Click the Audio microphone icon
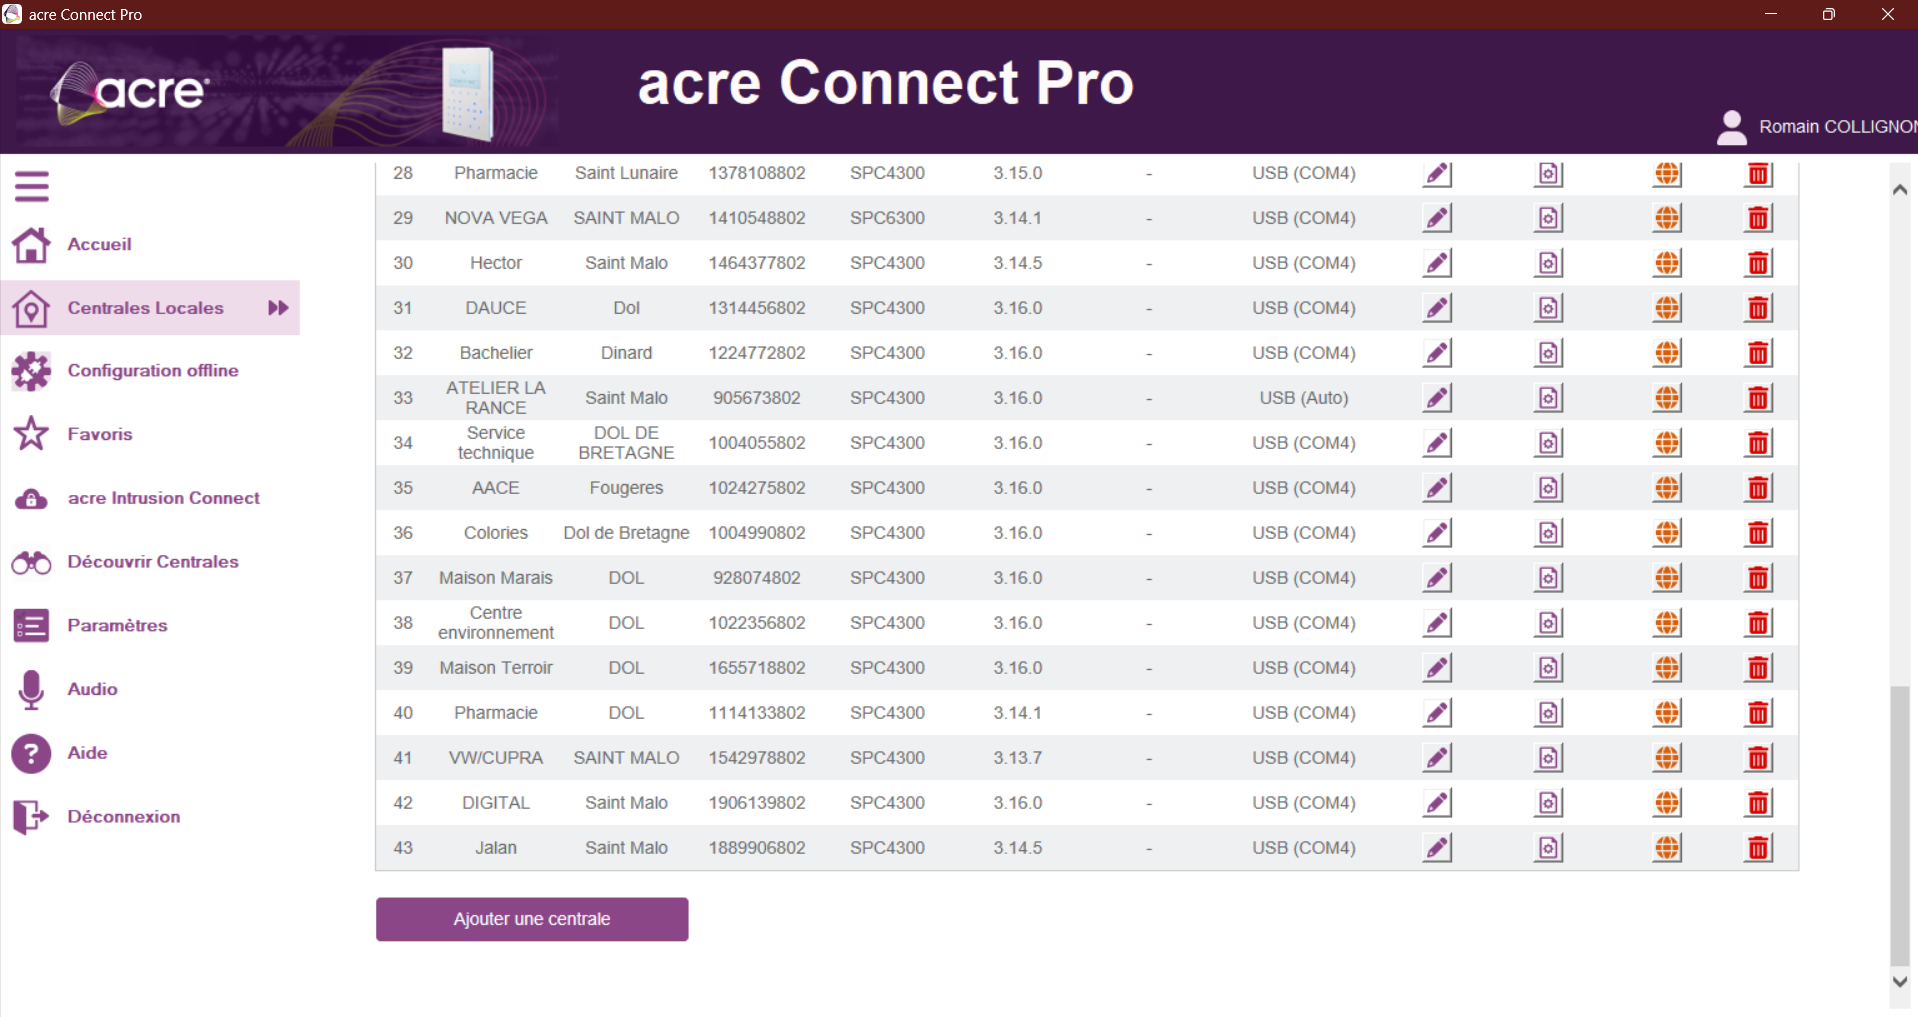Screen dimensions: 1918x1017 click(31, 689)
